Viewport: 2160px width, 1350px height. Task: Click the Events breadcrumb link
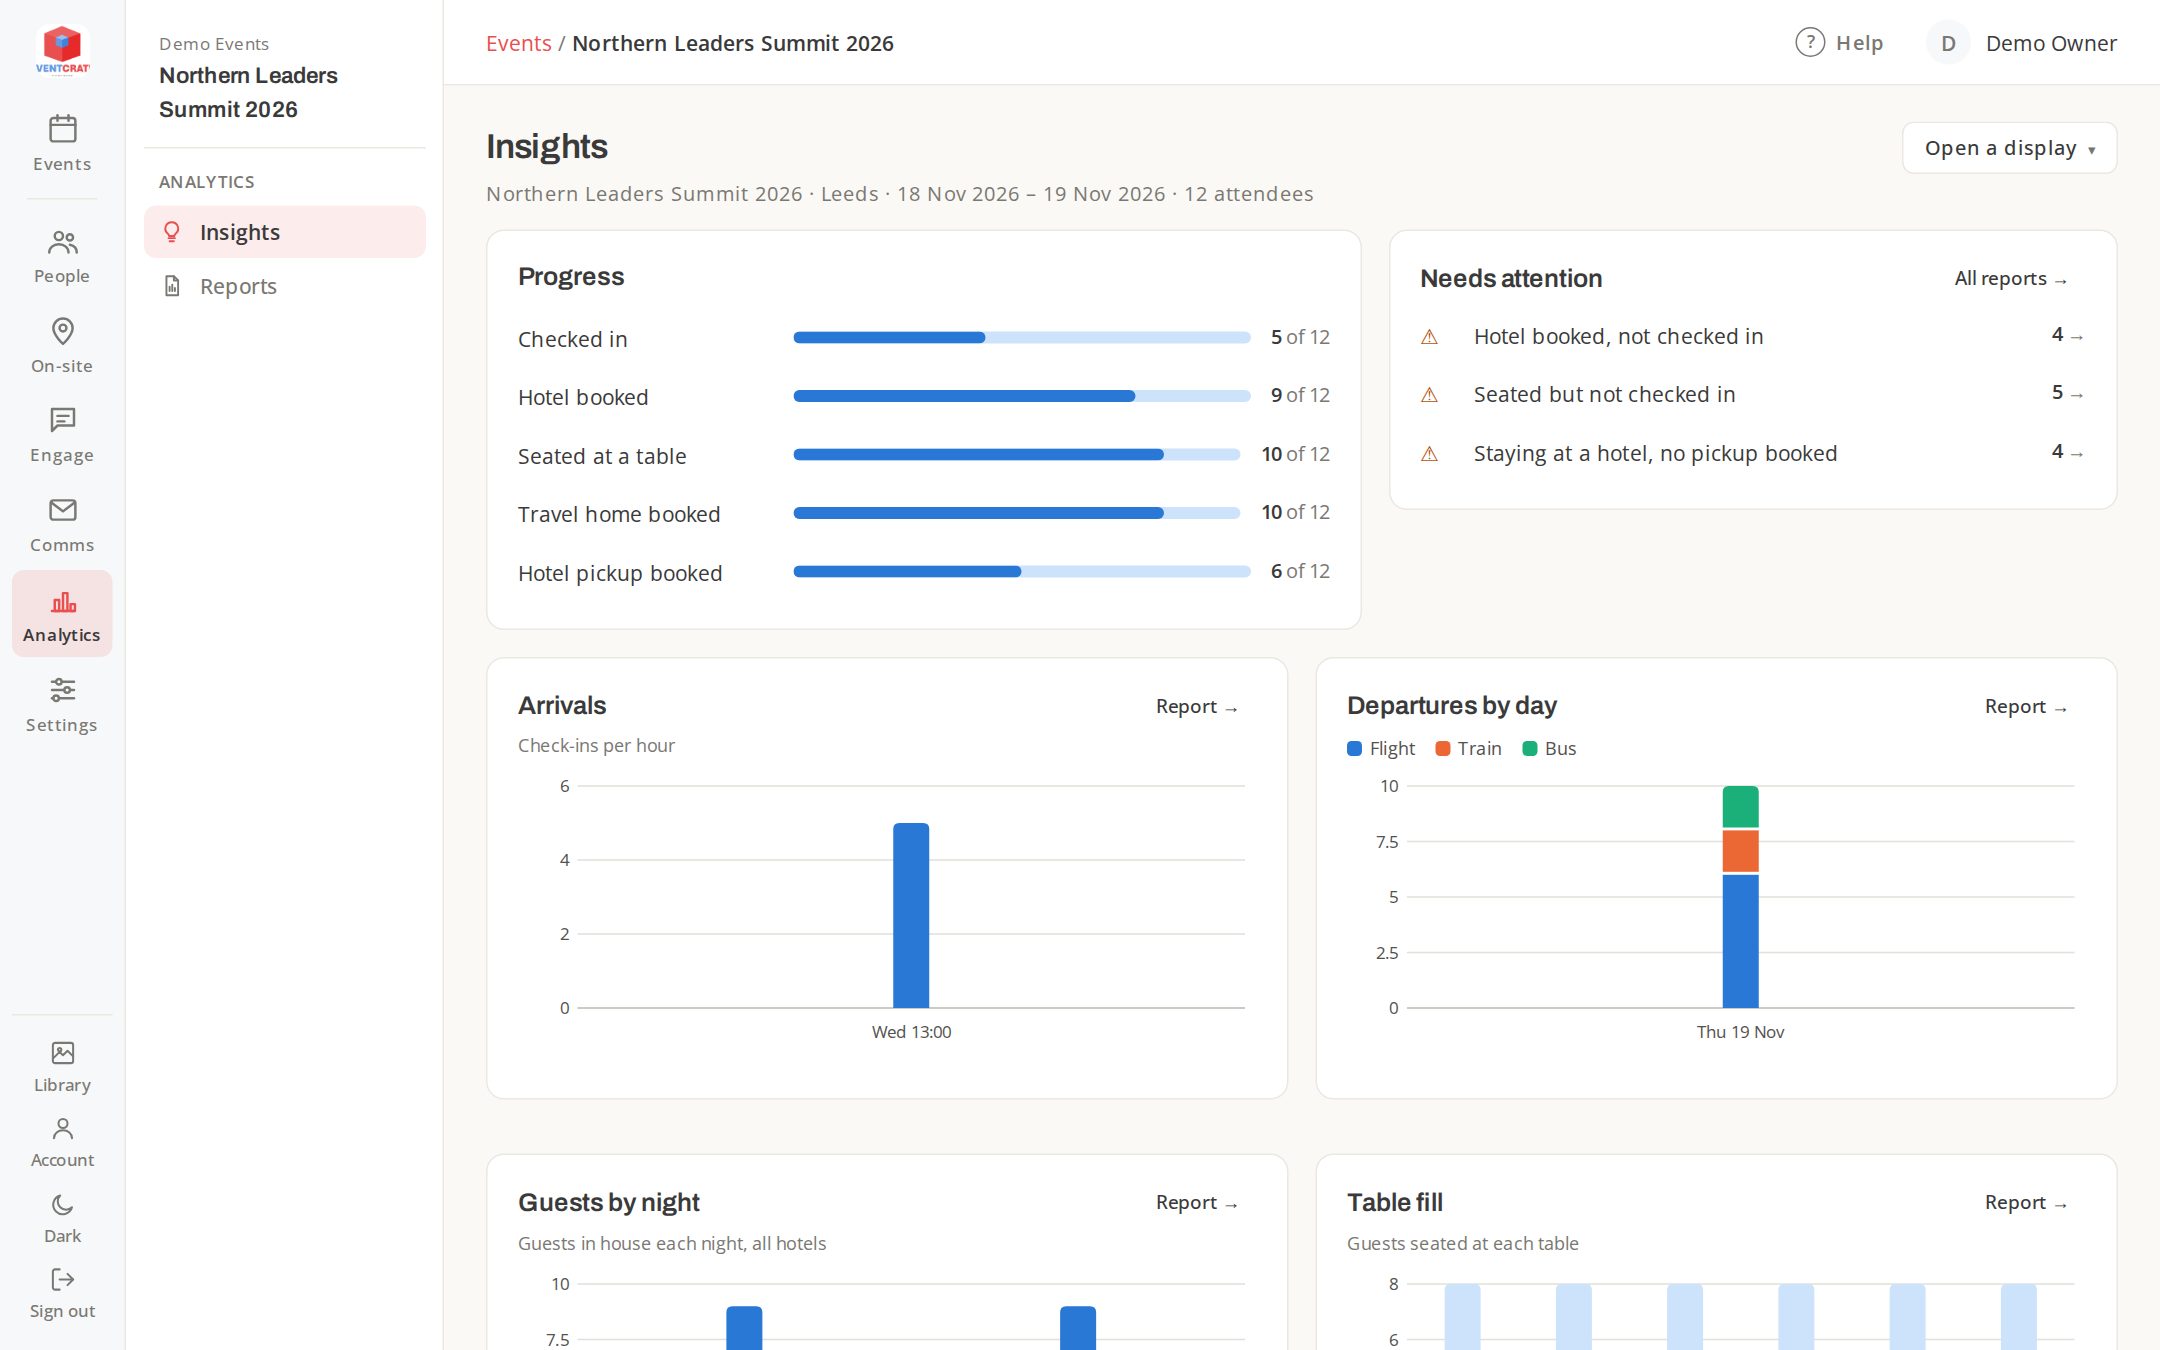(x=518, y=43)
